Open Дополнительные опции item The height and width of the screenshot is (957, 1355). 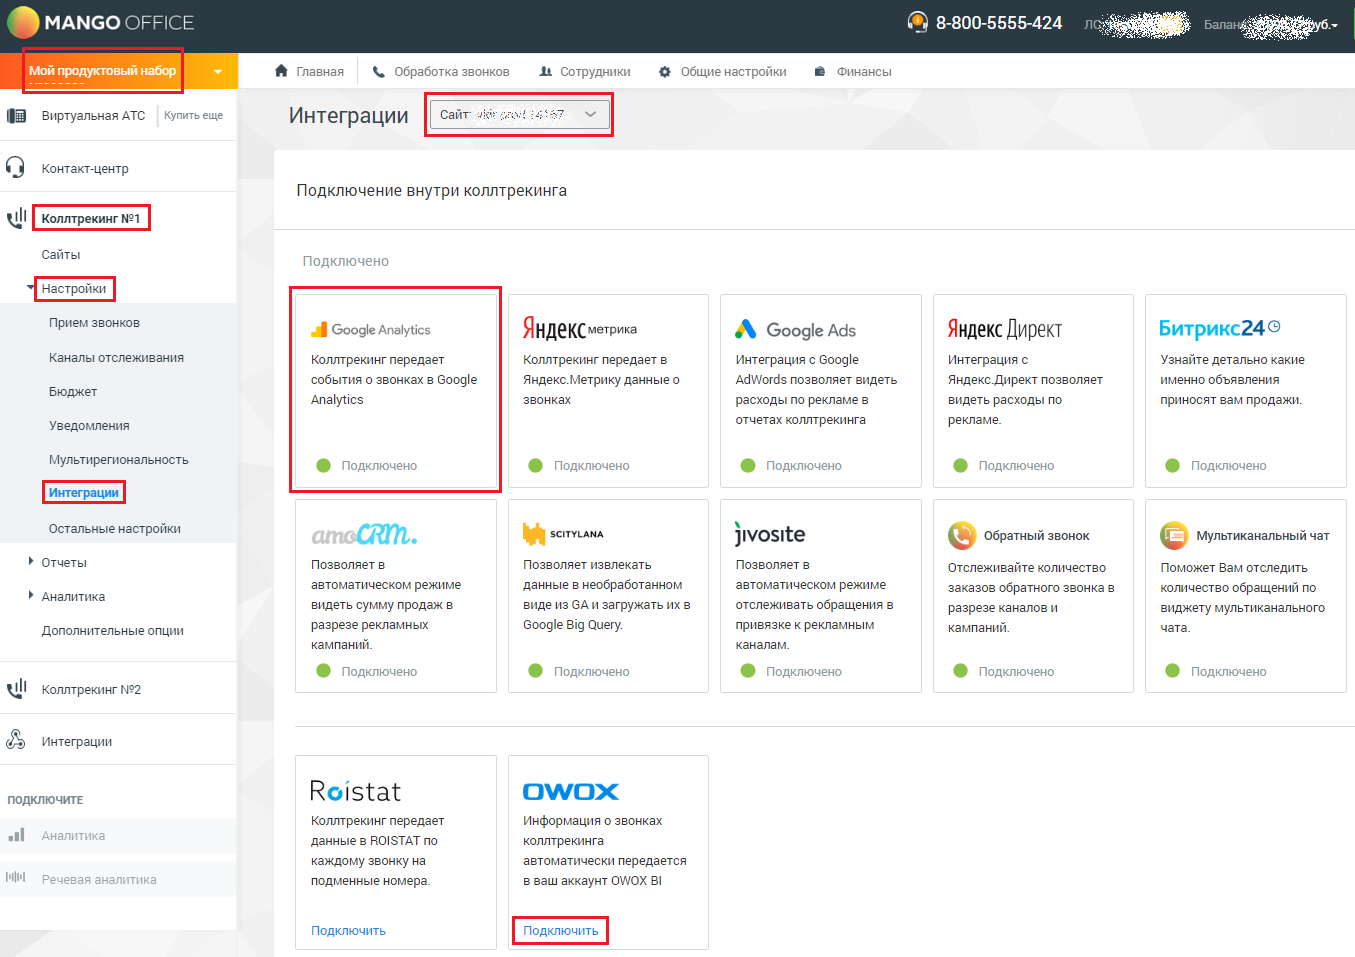pos(112,630)
